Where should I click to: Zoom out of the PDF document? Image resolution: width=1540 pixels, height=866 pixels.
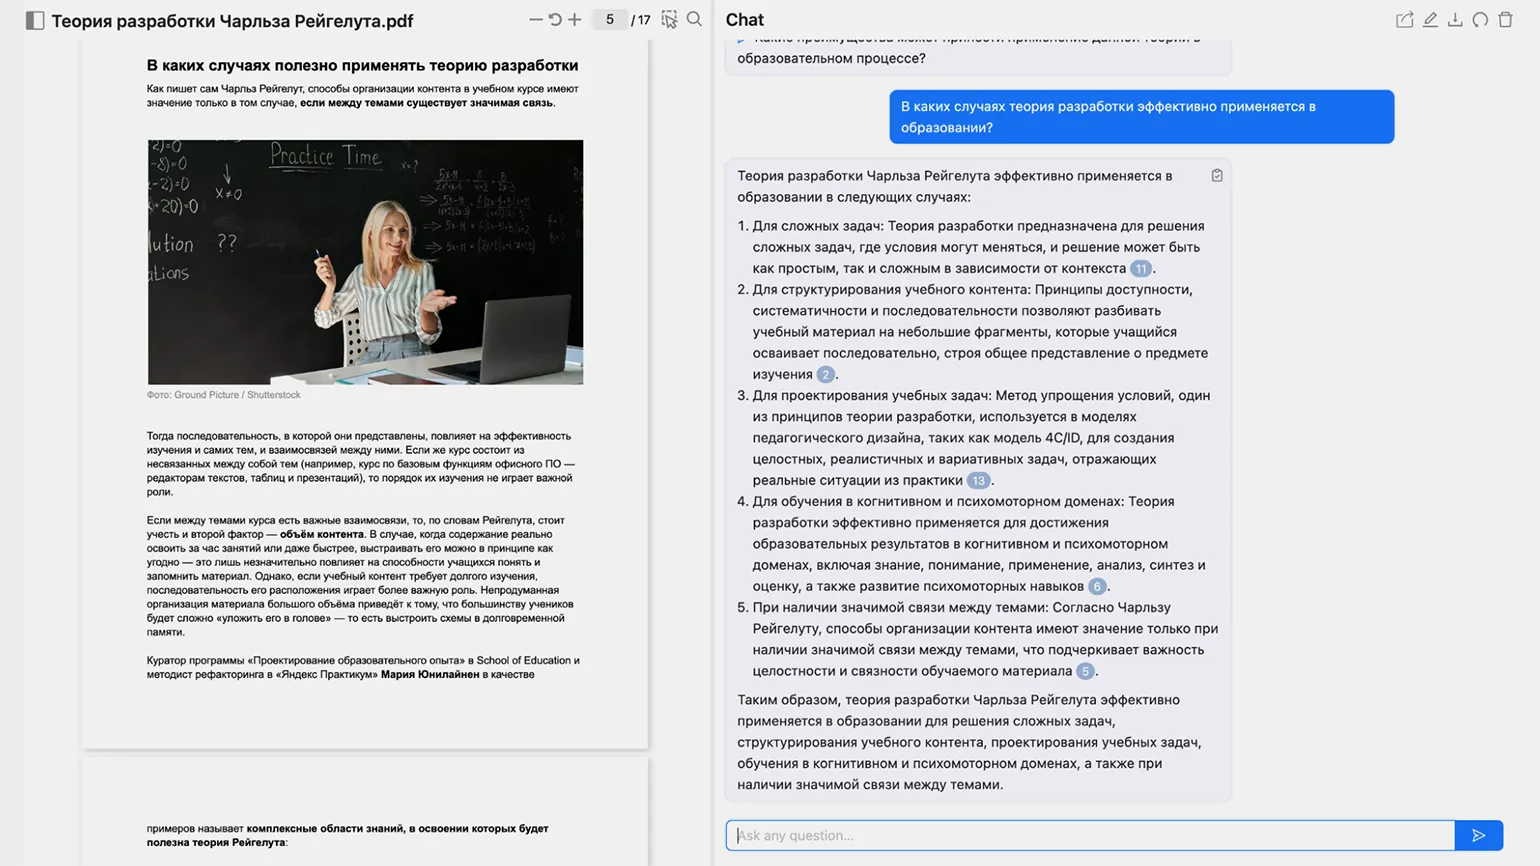pyautogui.click(x=536, y=19)
